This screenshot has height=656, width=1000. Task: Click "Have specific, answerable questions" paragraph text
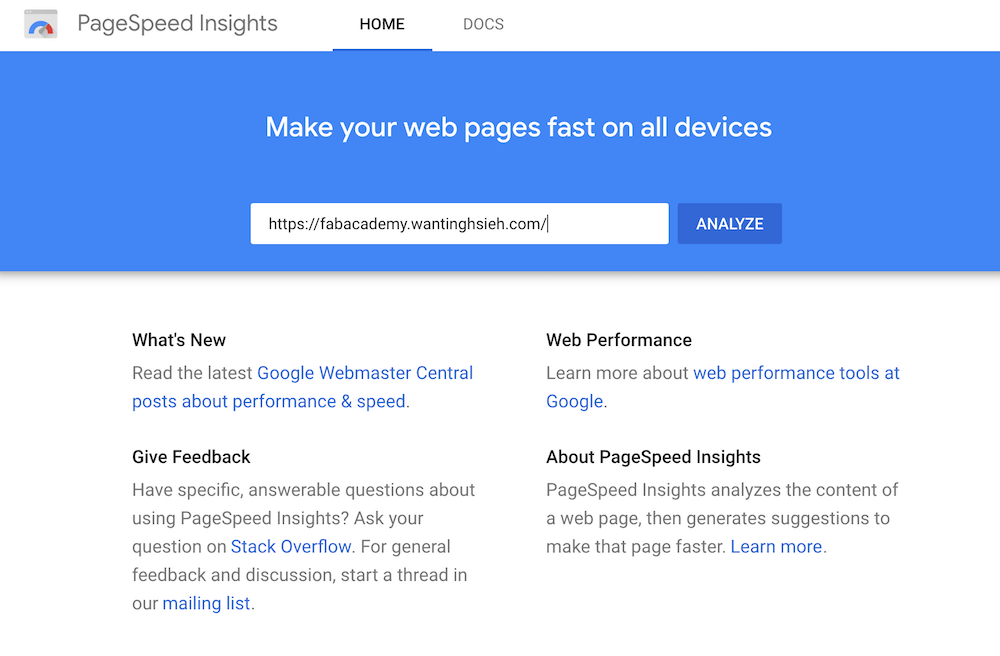coord(303,490)
